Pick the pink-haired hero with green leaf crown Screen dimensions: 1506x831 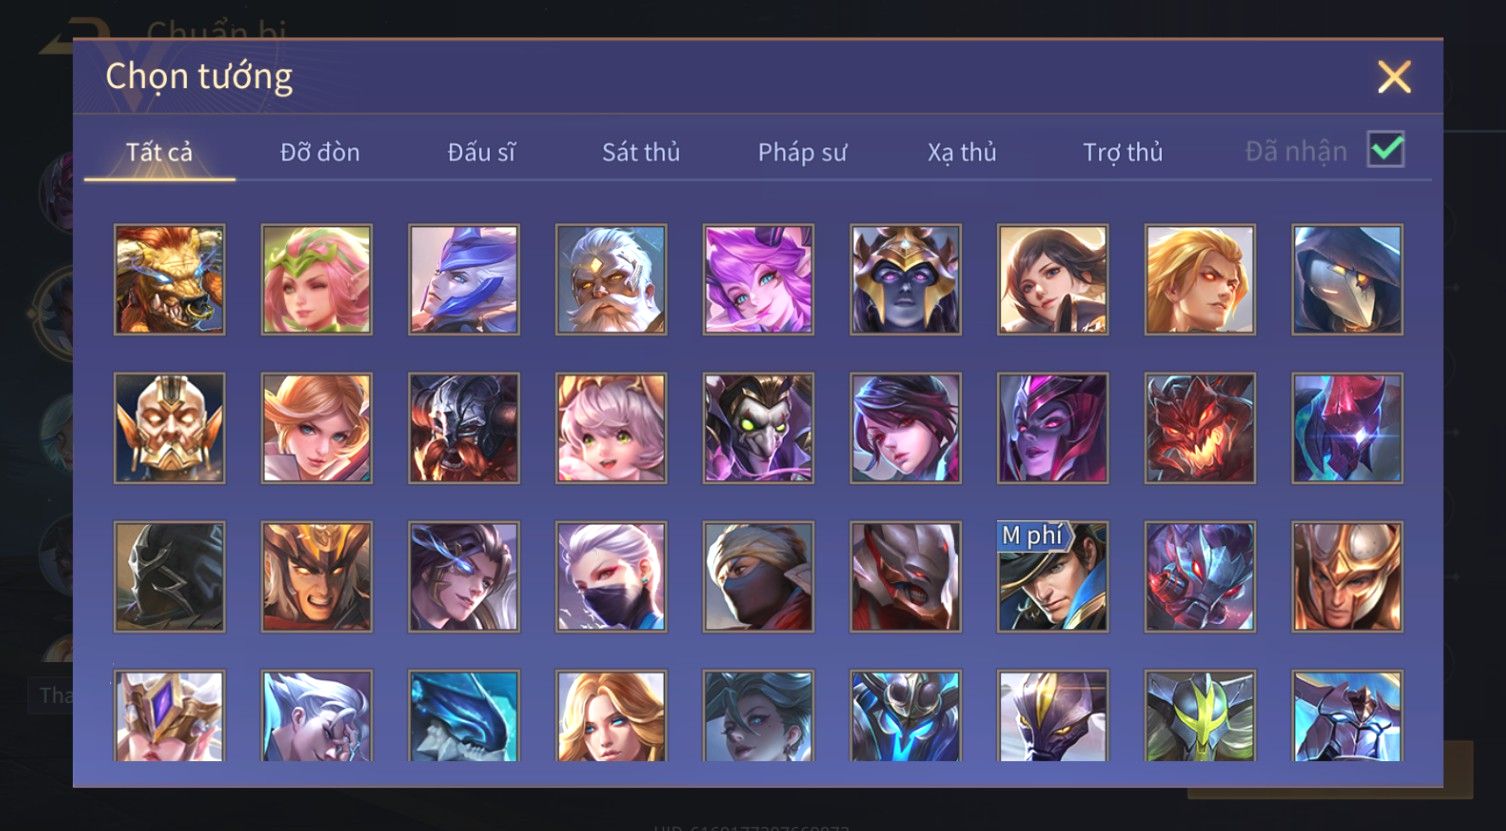pyautogui.click(x=317, y=279)
